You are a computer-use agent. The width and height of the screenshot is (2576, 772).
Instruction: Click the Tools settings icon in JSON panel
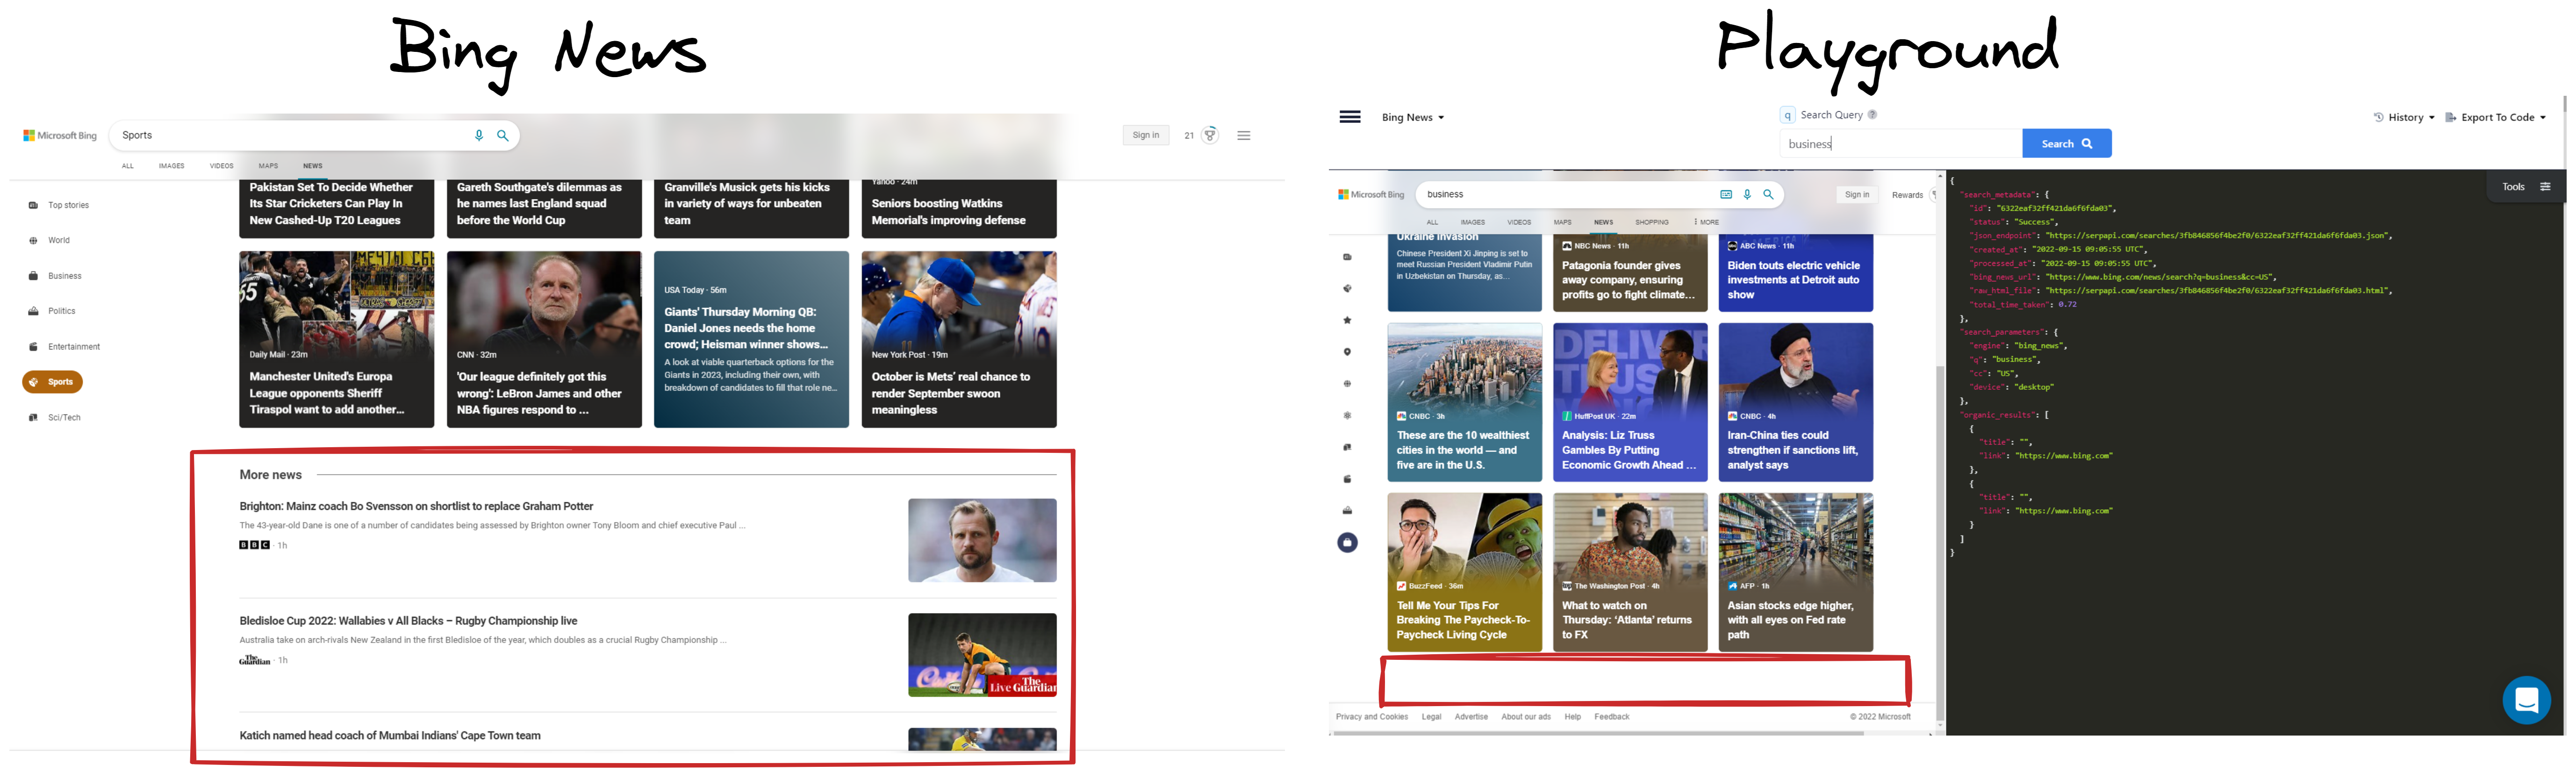click(2545, 187)
